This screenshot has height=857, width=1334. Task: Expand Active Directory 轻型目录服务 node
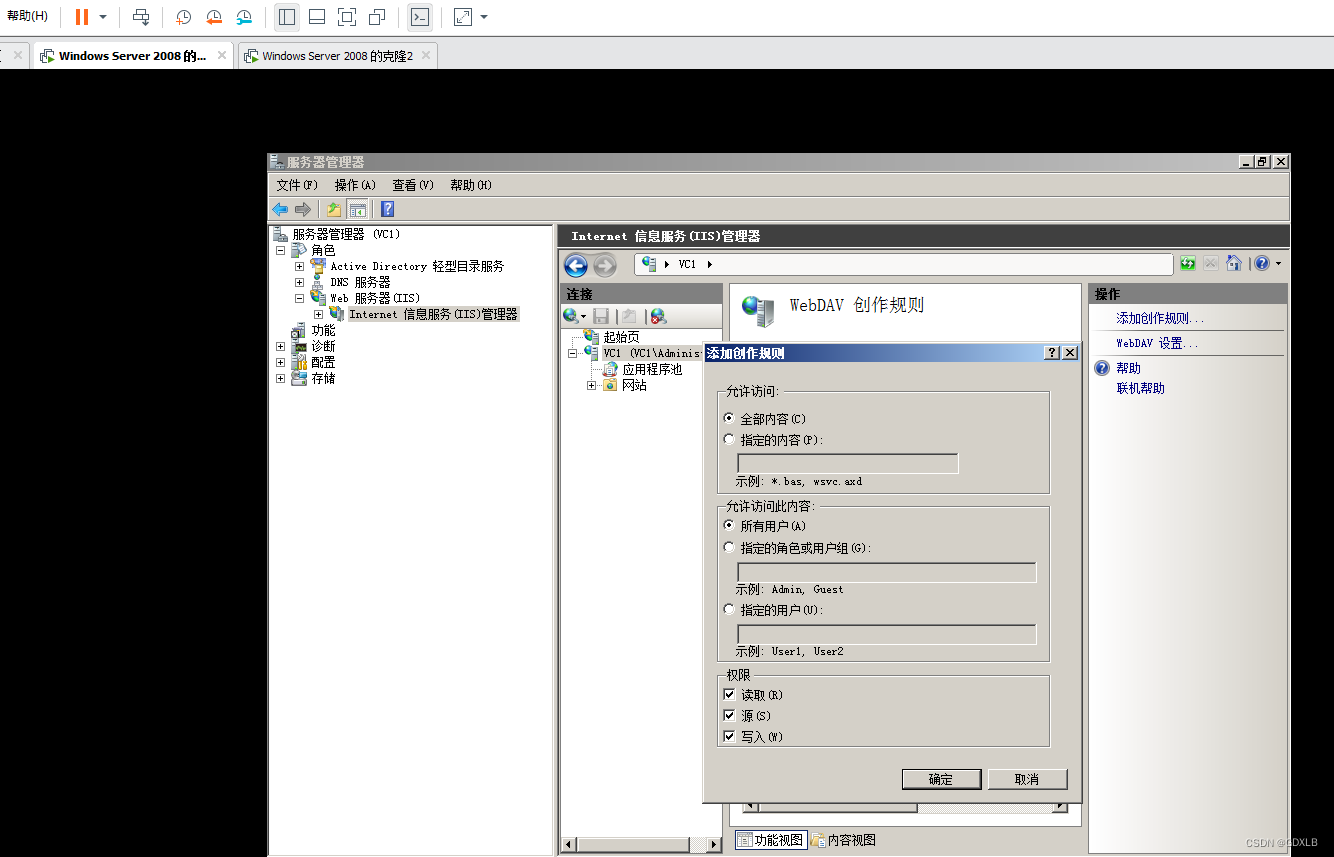click(299, 266)
